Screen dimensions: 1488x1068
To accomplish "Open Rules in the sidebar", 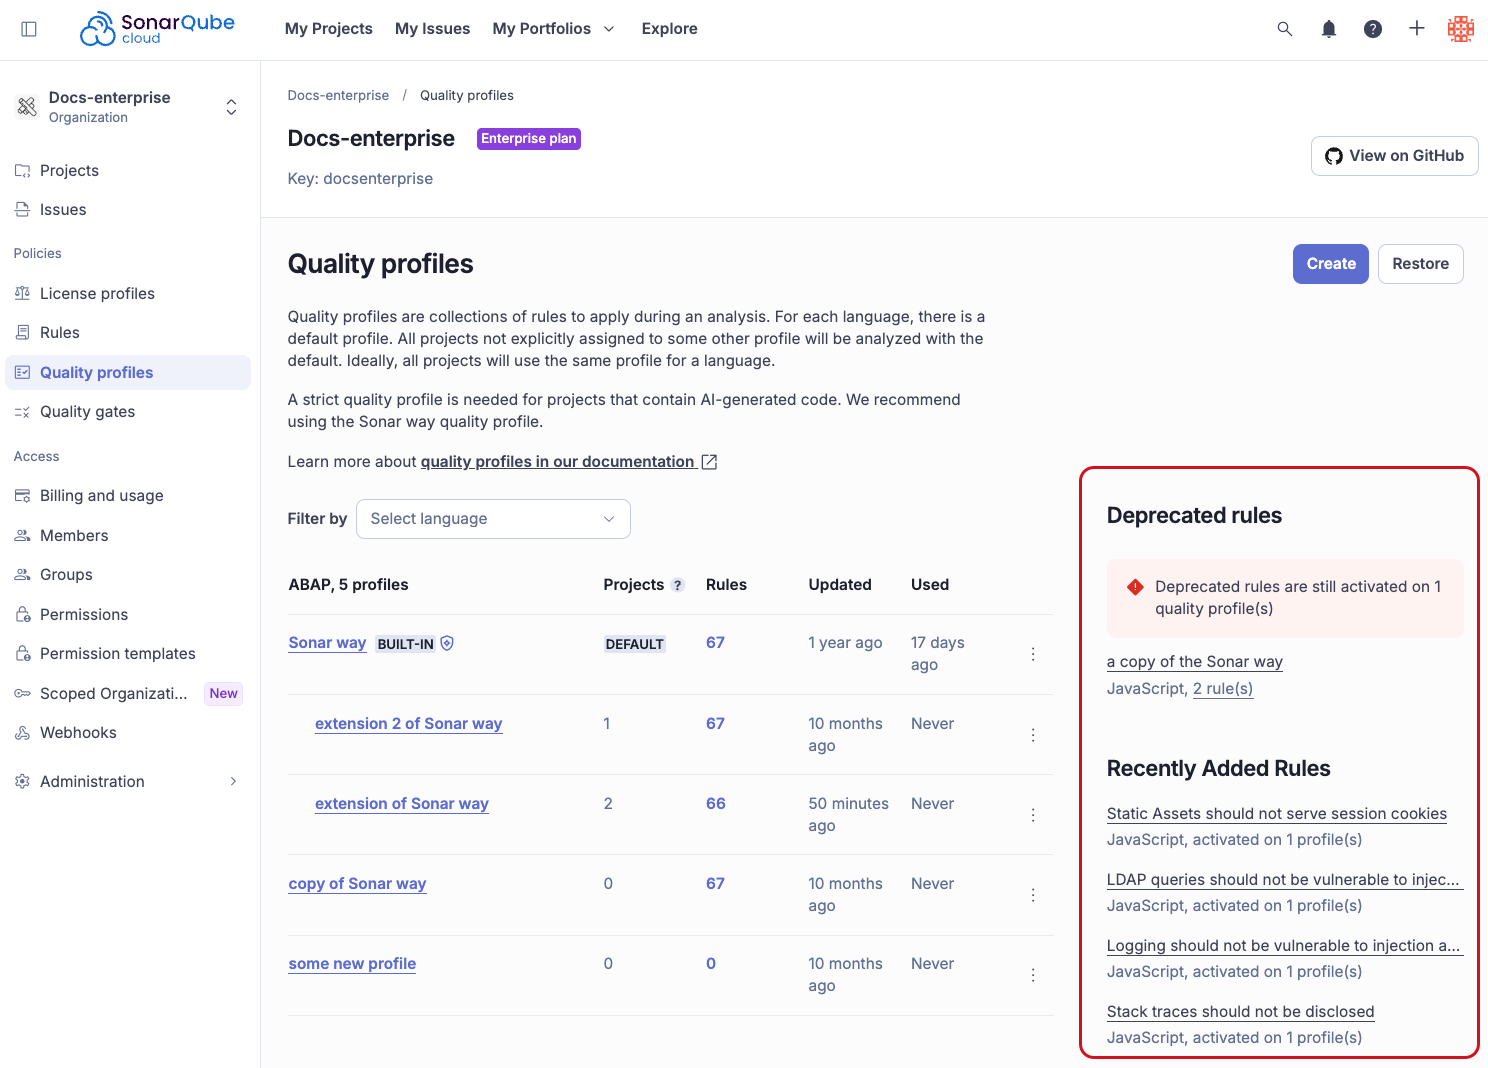I will [127, 333].
